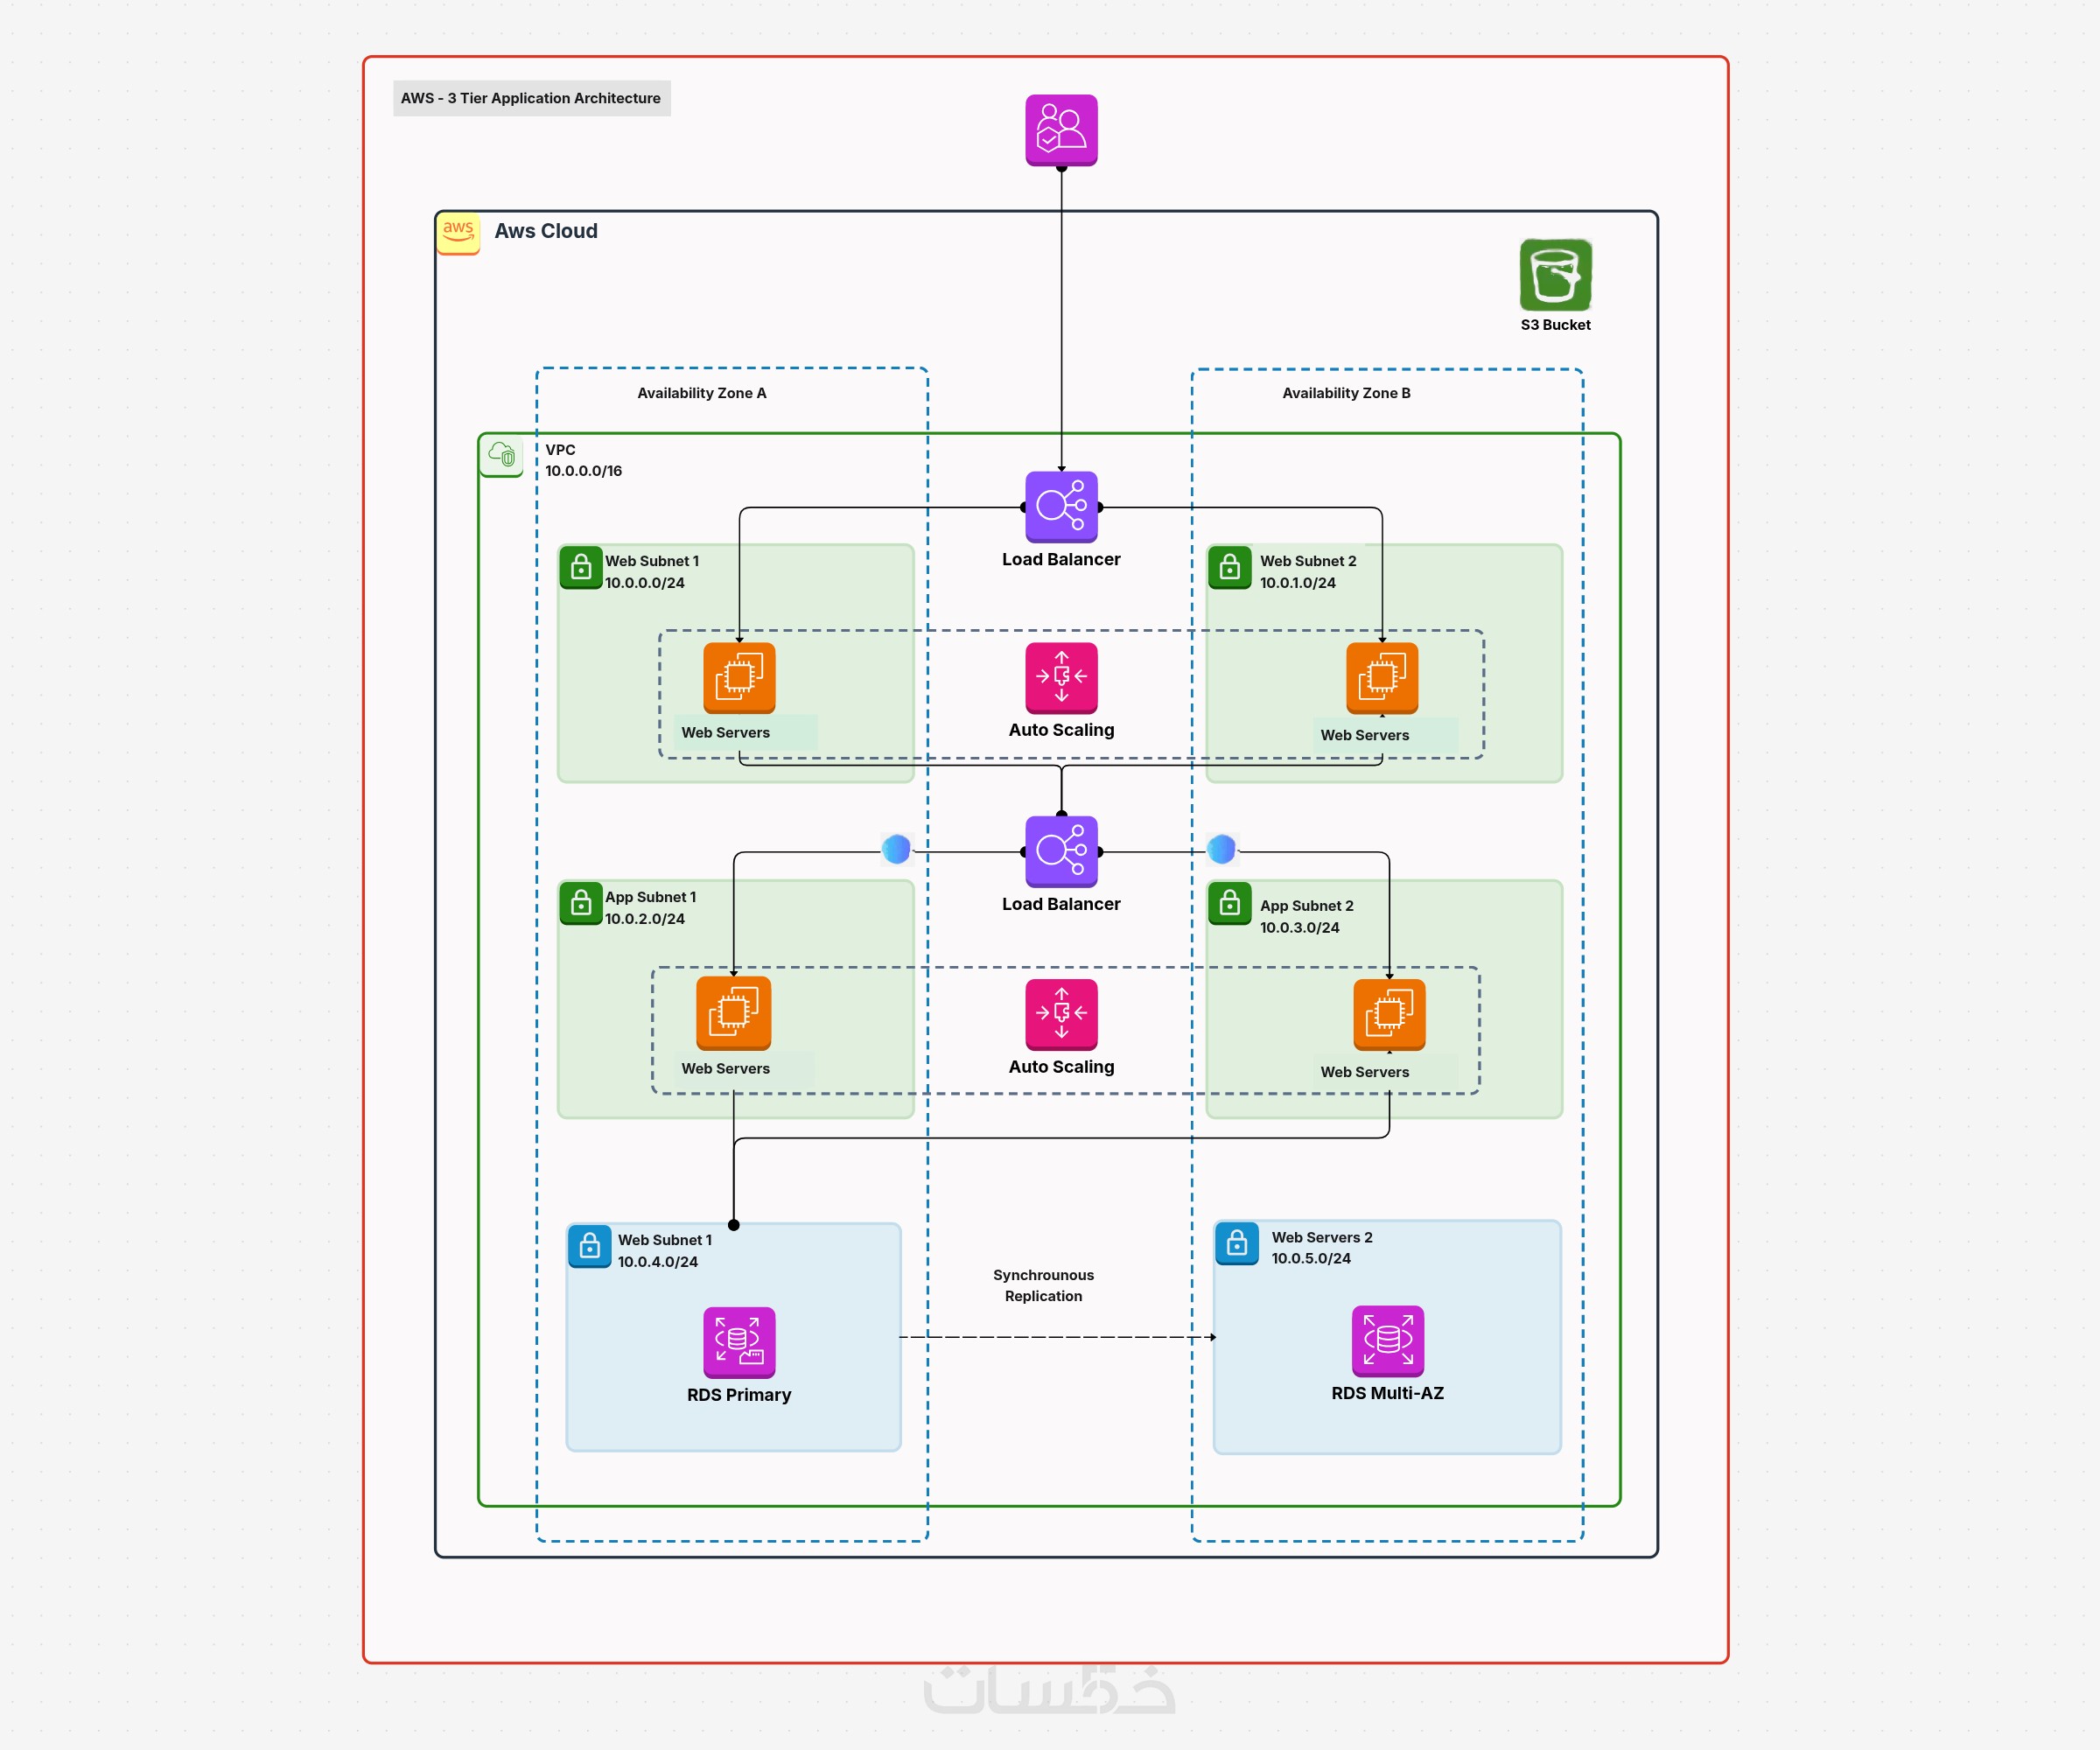Click the Web Servers EC2 icon in Web Subnet 2
This screenshot has width=2100, height=1750.
pyautogui.click(x=1382, y=677)
